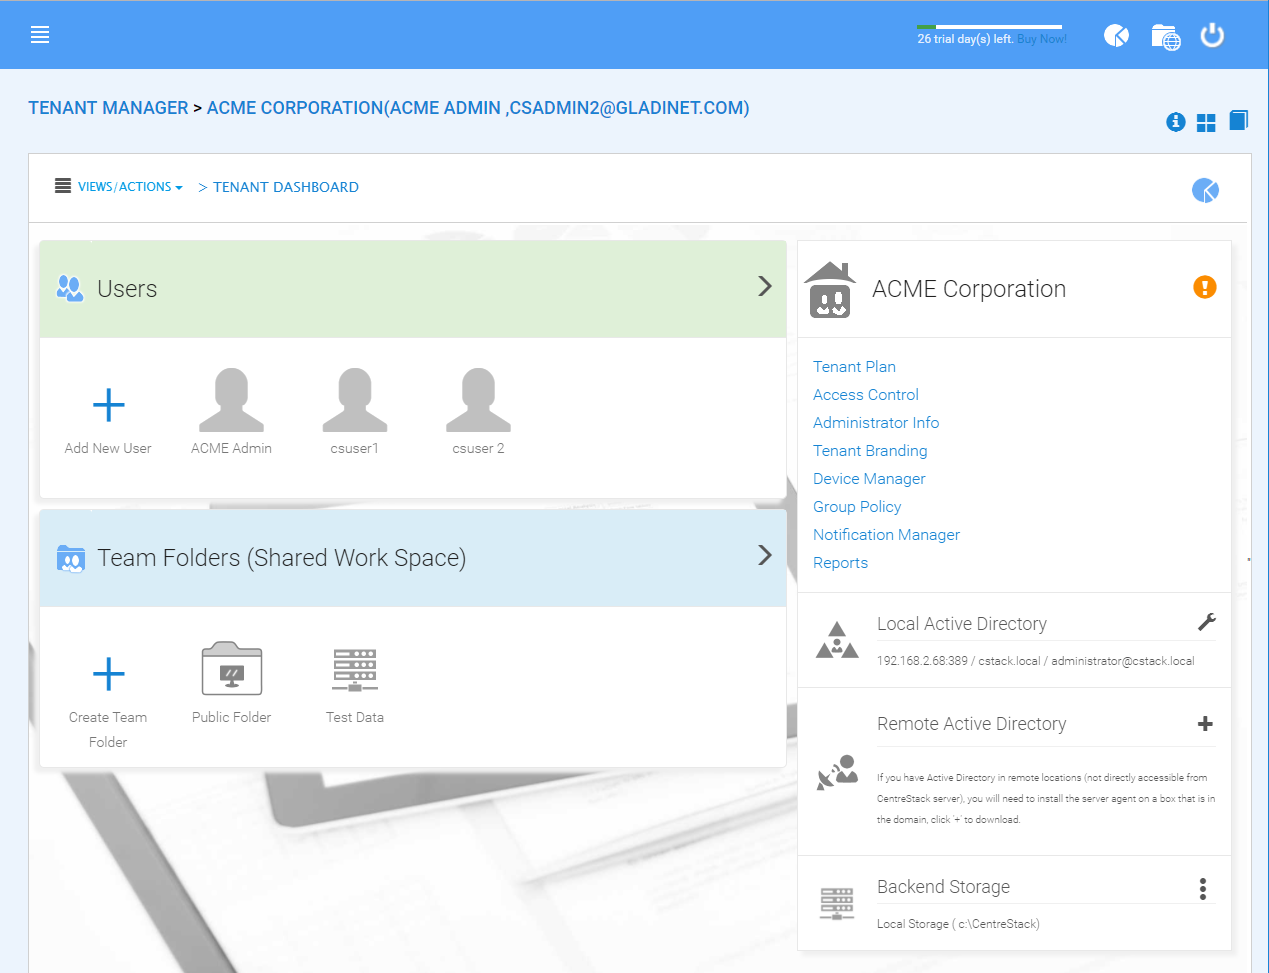Image resolution: width=1269 pixels, height=973 pixels.
Task: Click the Backend Storage heading
Action: [x=943, y=887]
